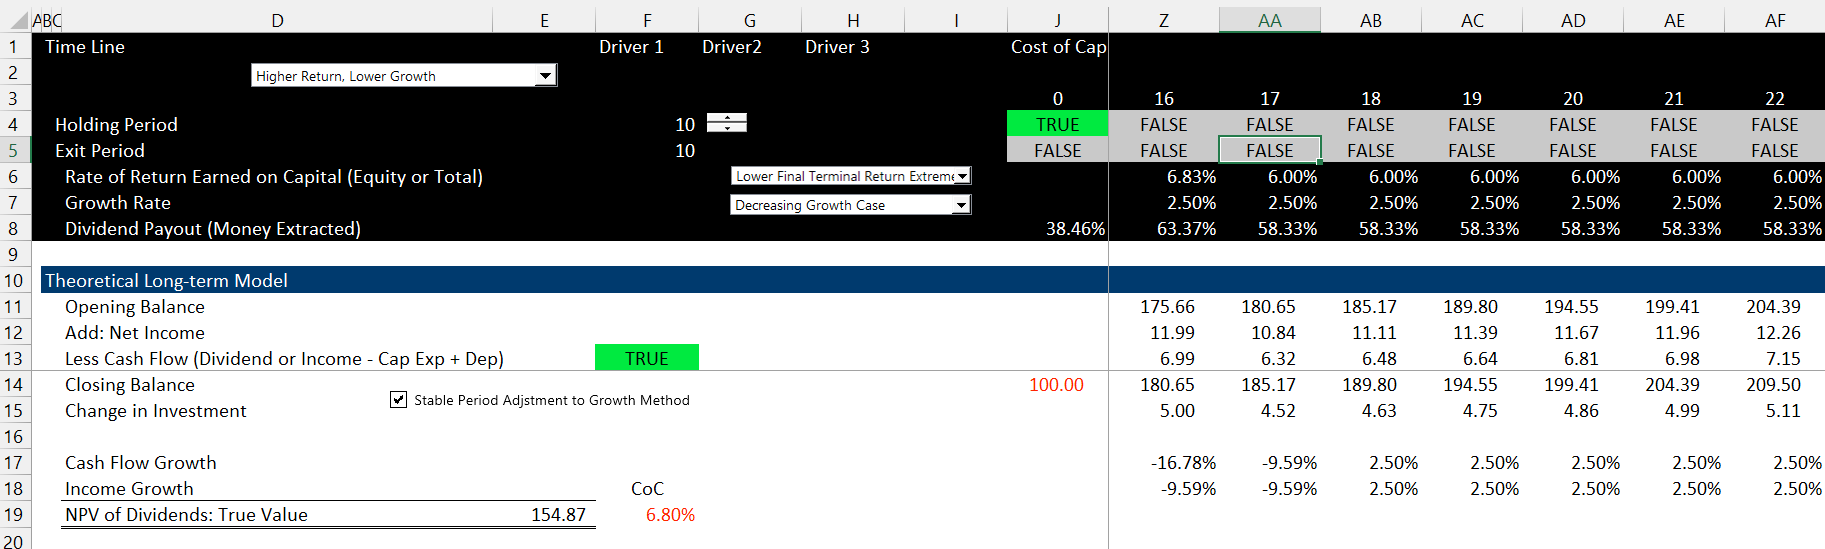Image resolution: width=1825 pixels, height=549 pixels.
Task: Select row 19 header
Action: [x=14, y=515]
